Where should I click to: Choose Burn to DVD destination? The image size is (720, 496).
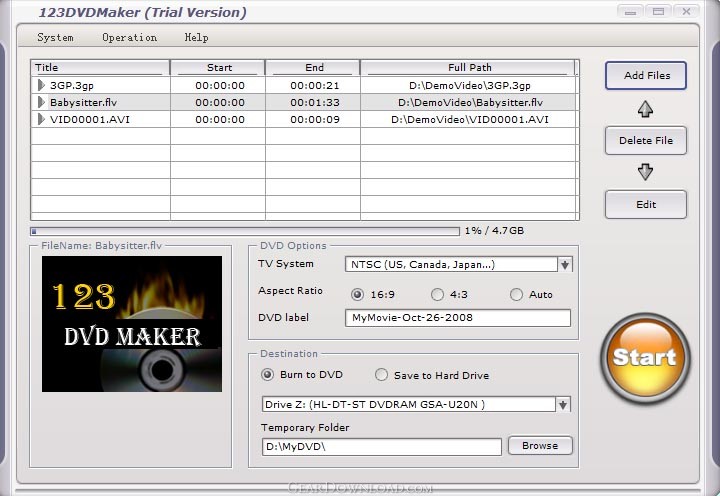[267, 375]
